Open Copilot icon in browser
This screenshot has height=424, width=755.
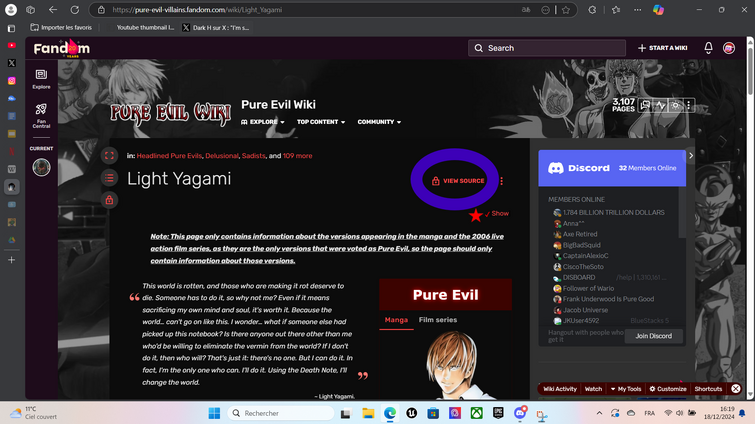658,10
